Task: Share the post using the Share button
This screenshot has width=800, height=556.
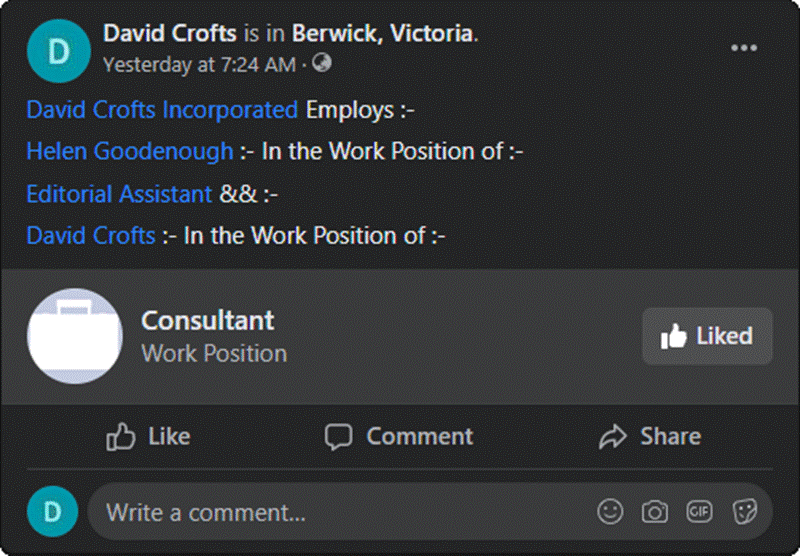Action: tap(650, 437)
